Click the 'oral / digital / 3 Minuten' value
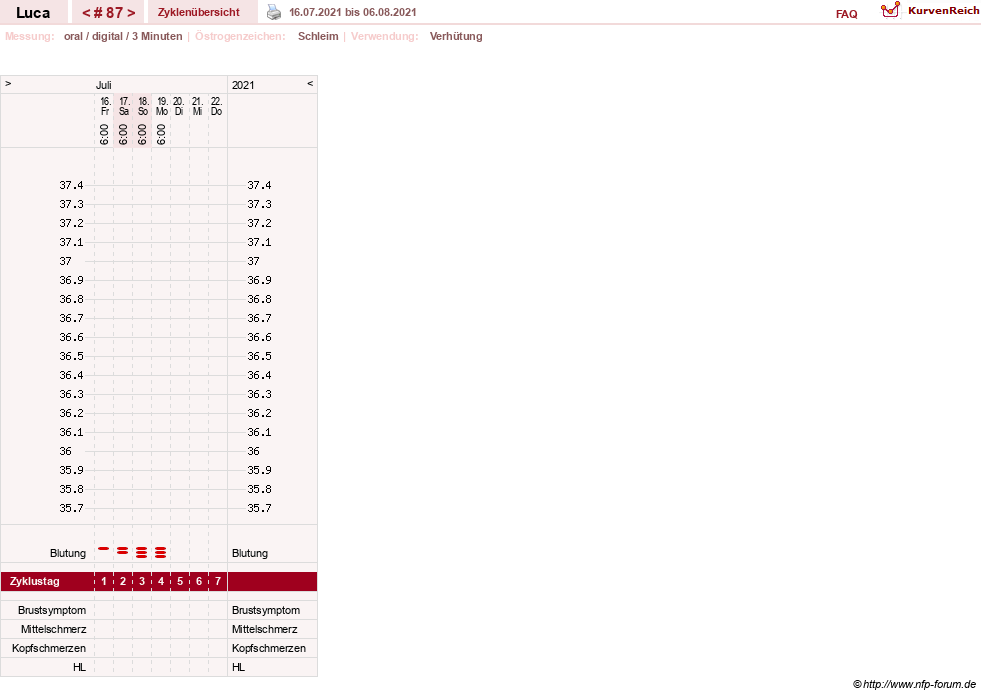The height and width of the screenshot is (696, 981). coord(123,36)
